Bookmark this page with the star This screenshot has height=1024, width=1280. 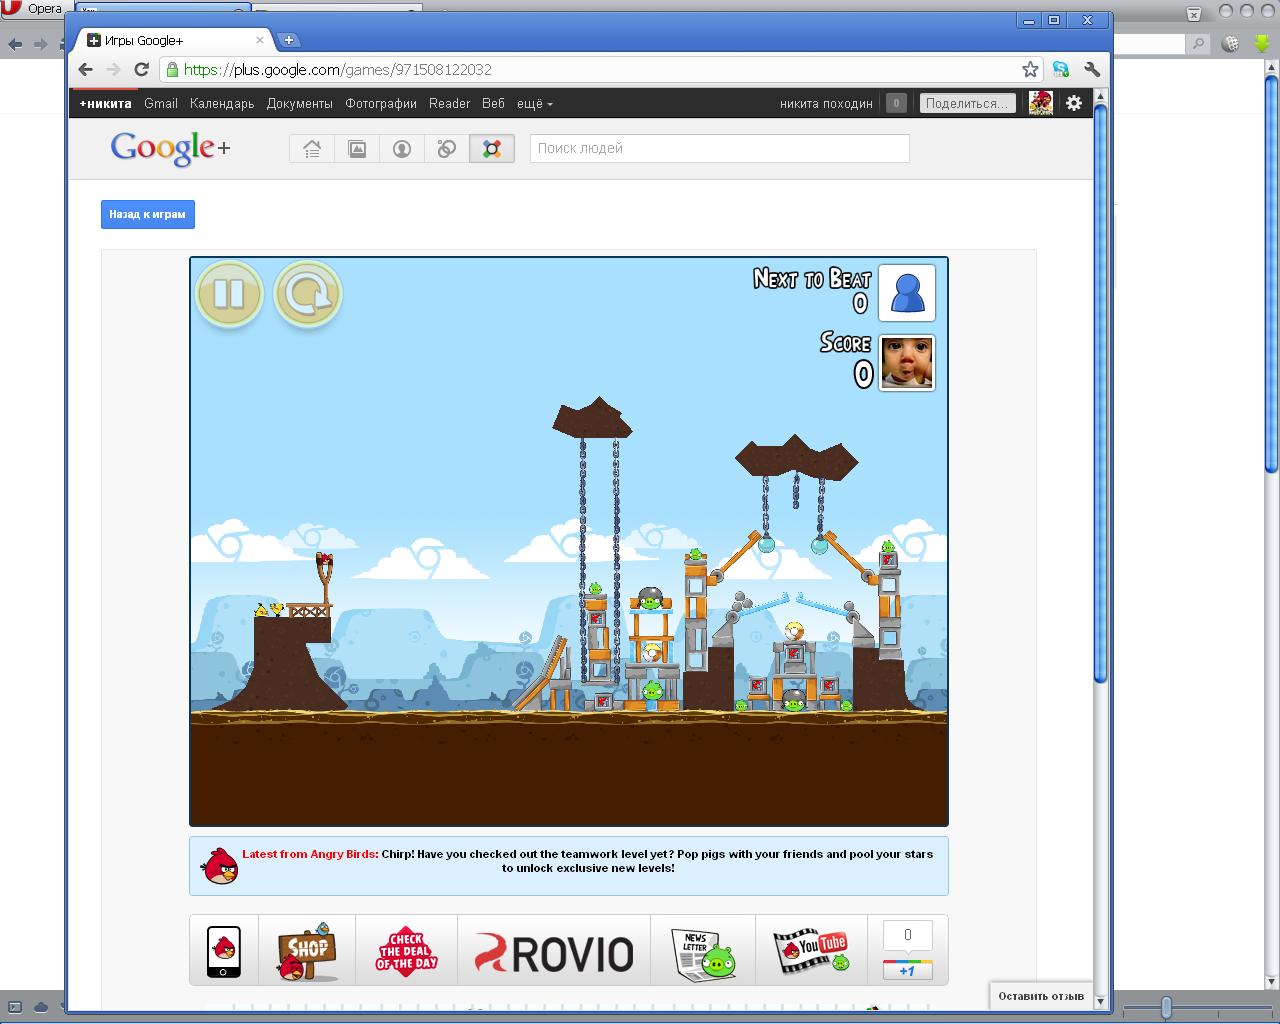[x=1030, y=69]
